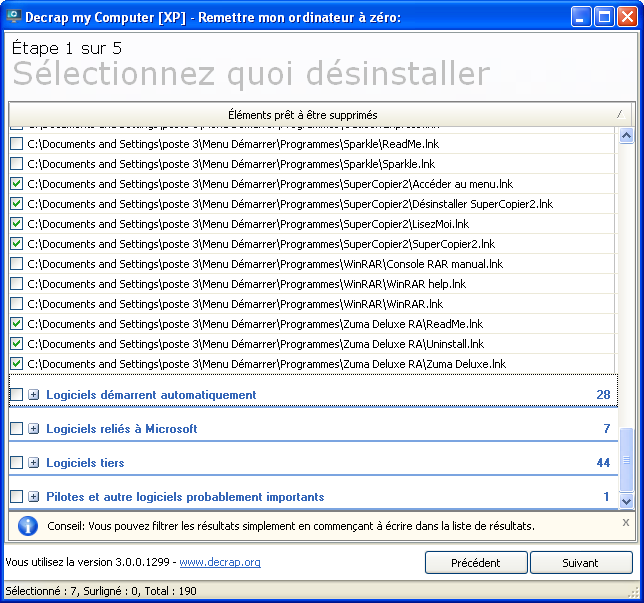
Task: Select the Sparkle\Sparkle.lnk row text
Action: [231, 164]
